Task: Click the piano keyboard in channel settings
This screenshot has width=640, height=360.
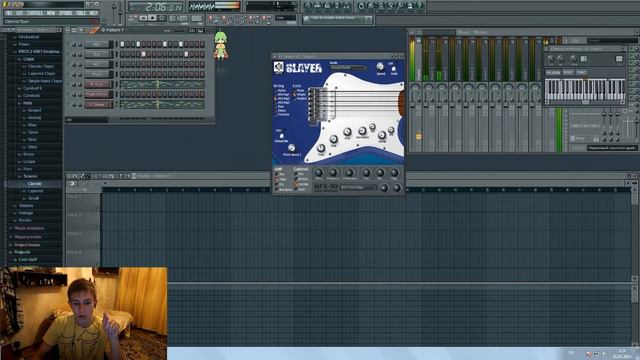Action: [x=584, y=90]
